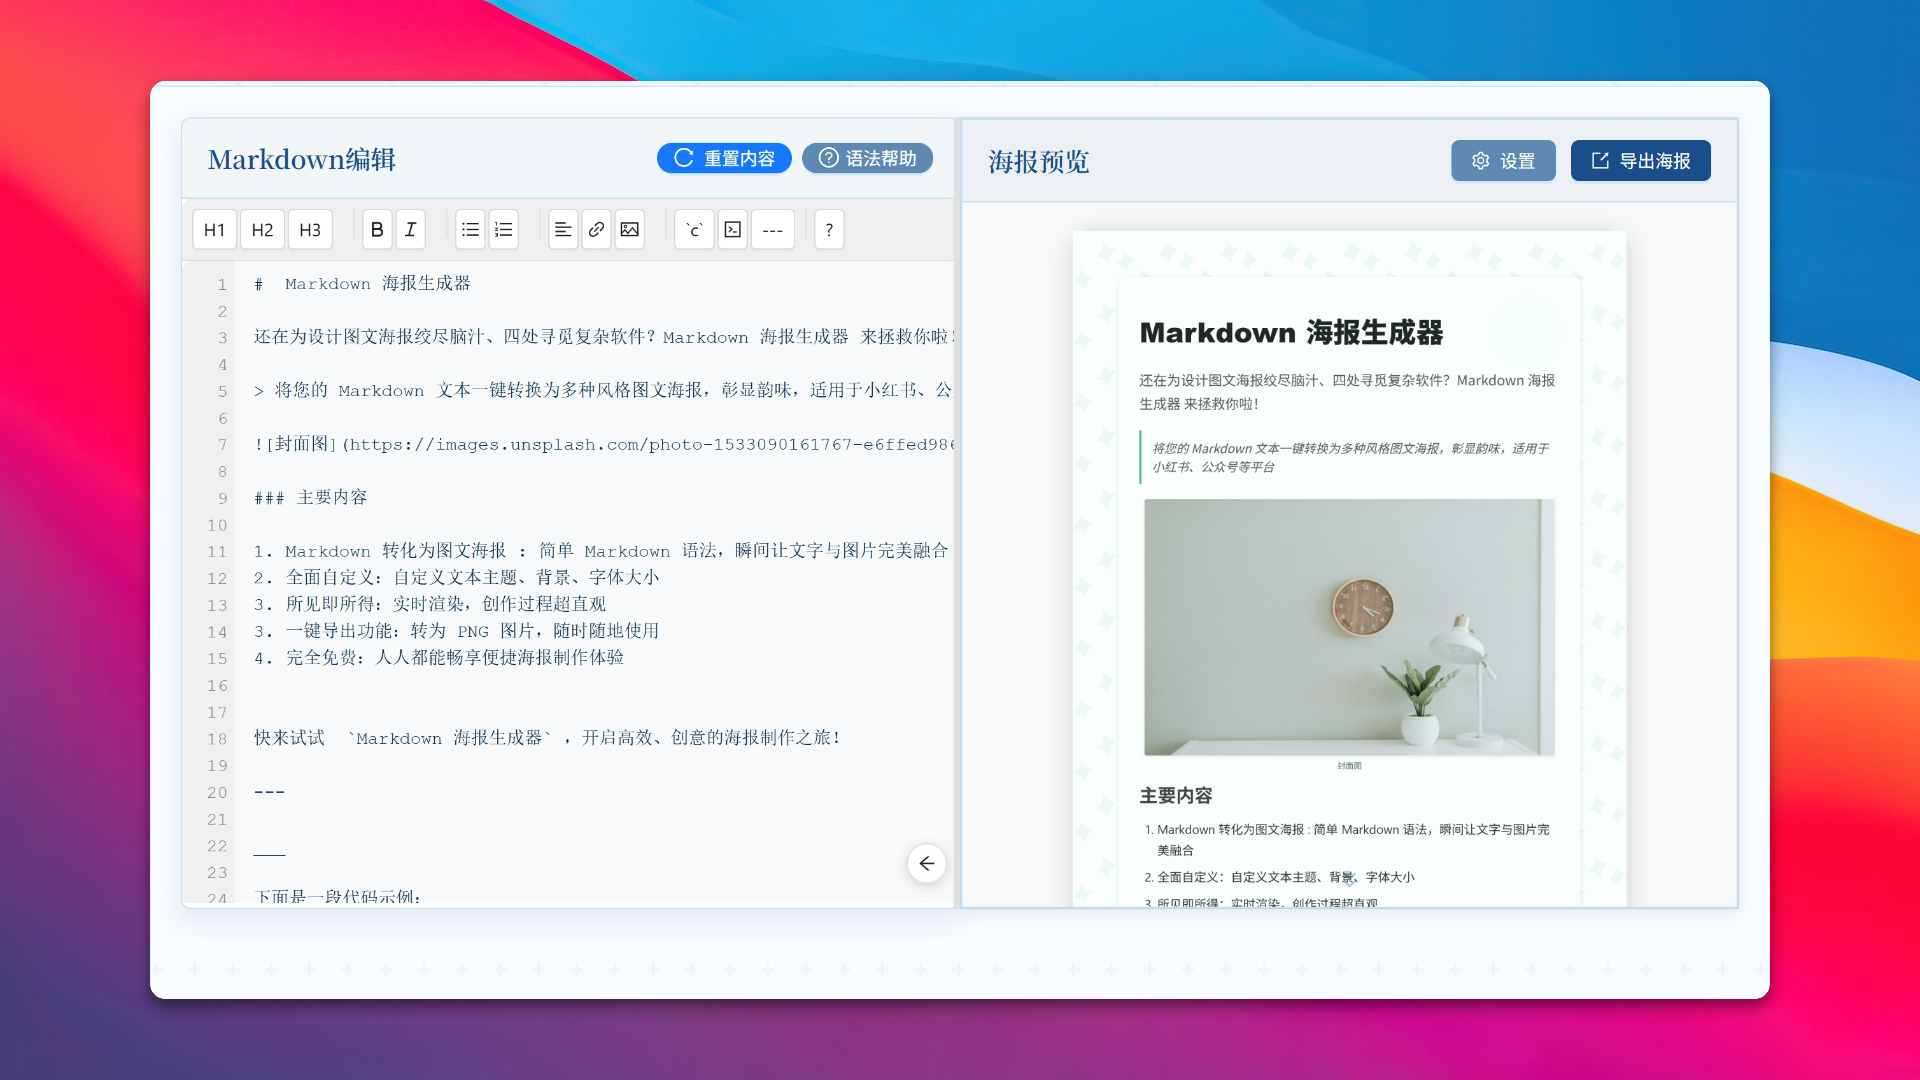Click the blockquote text in the poster preview
The image size is (1920, 1080).
click(1350, 458)
